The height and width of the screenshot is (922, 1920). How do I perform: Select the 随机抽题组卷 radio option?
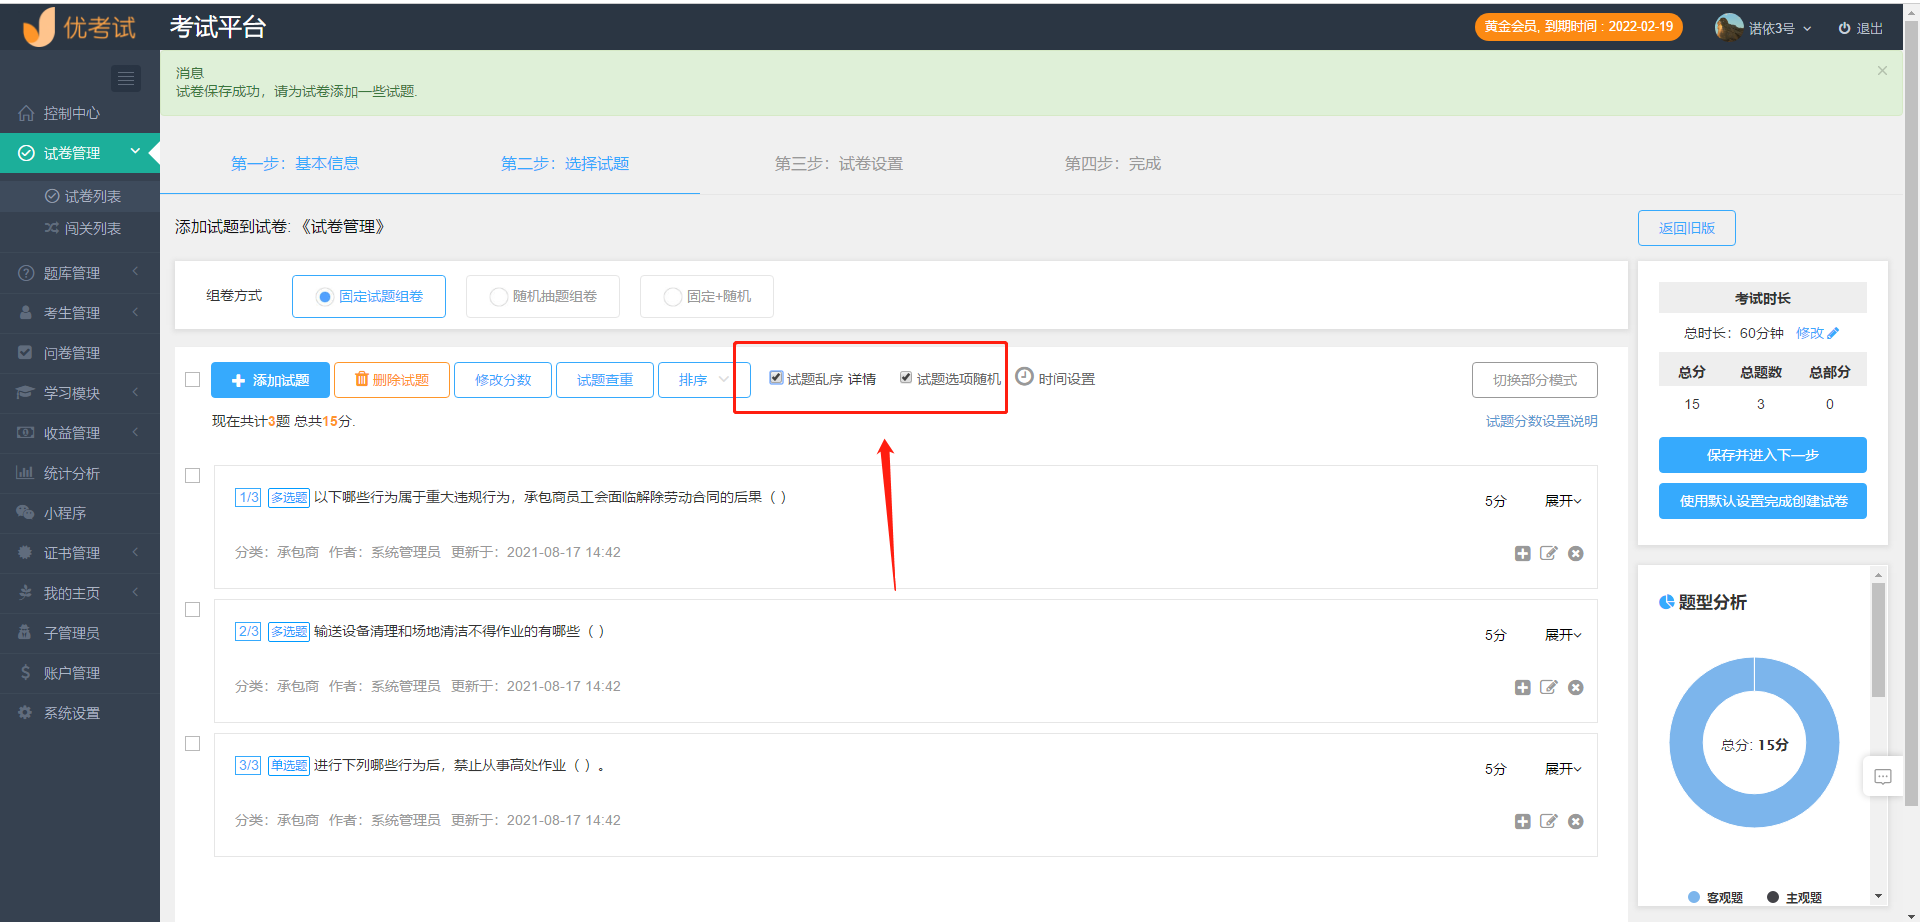click(x=498, y=297)
